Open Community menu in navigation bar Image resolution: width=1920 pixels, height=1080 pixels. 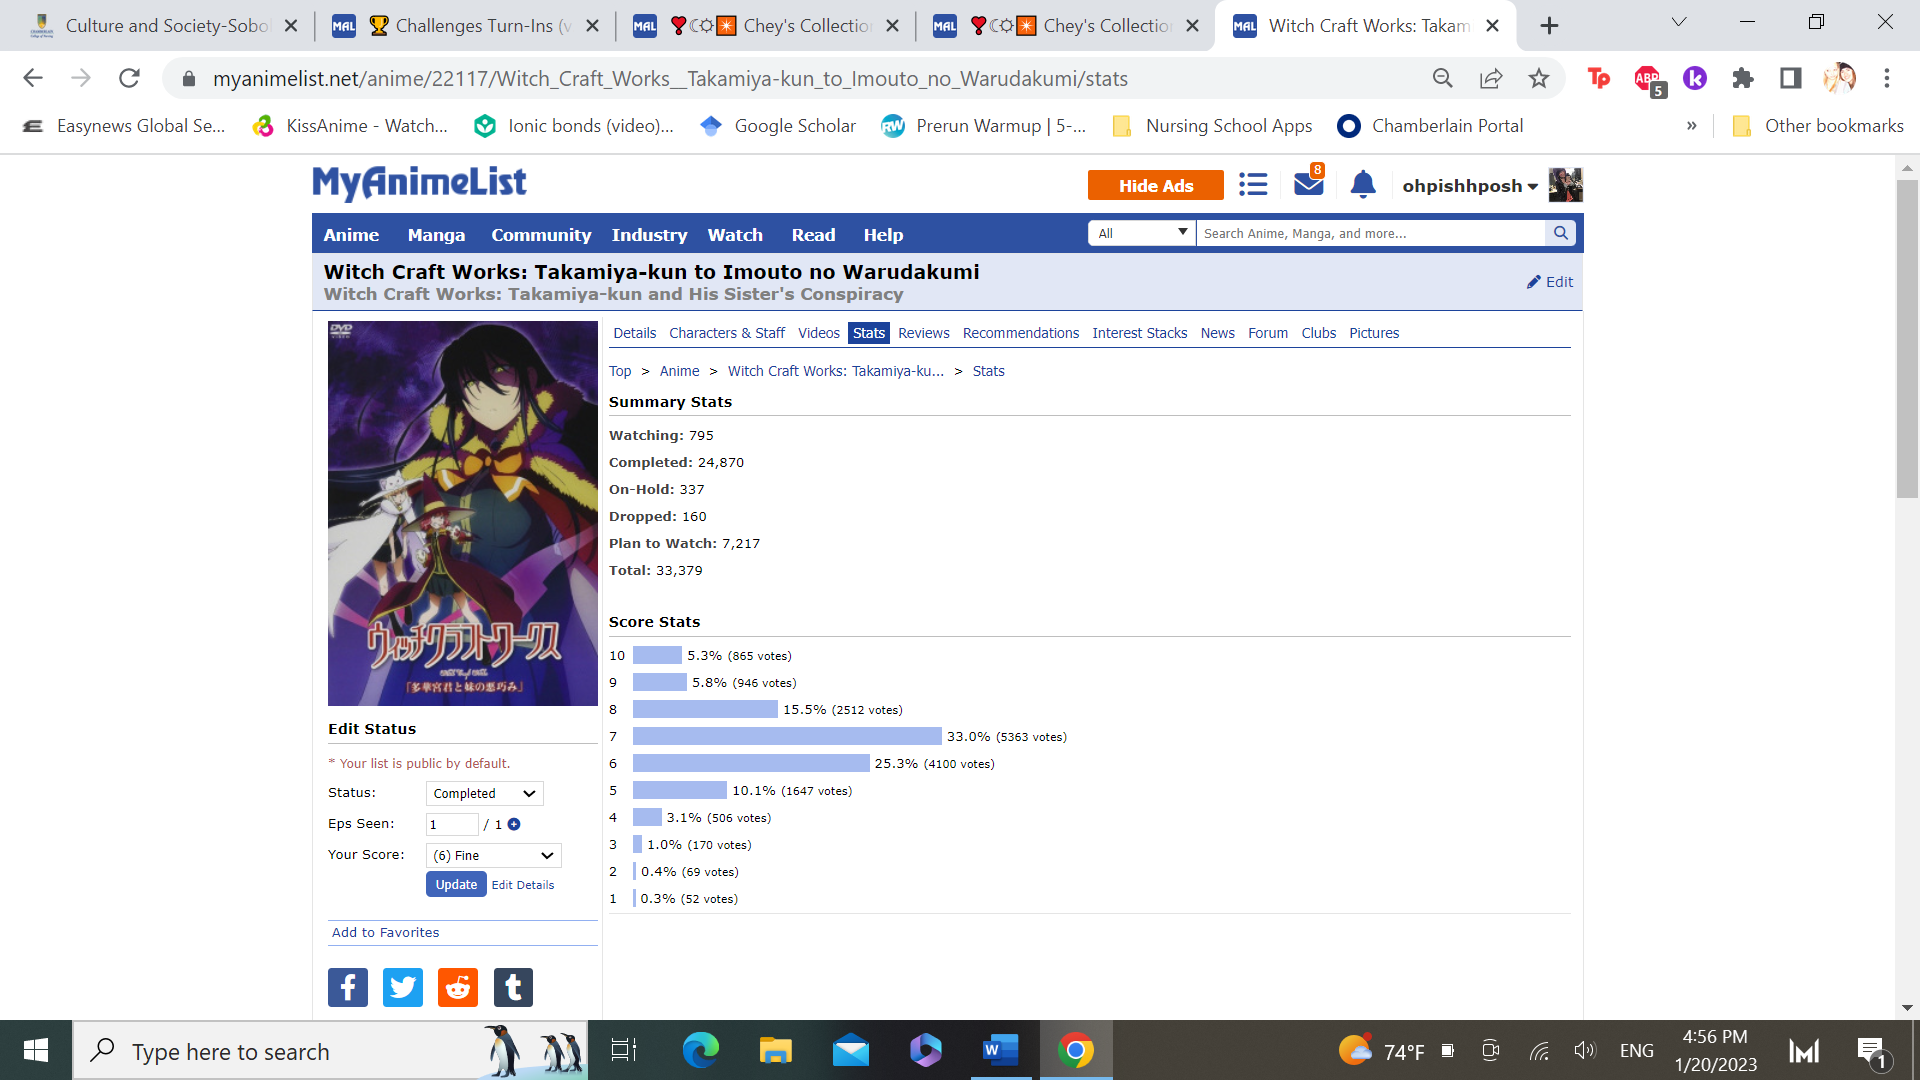(x=541, y=235)
